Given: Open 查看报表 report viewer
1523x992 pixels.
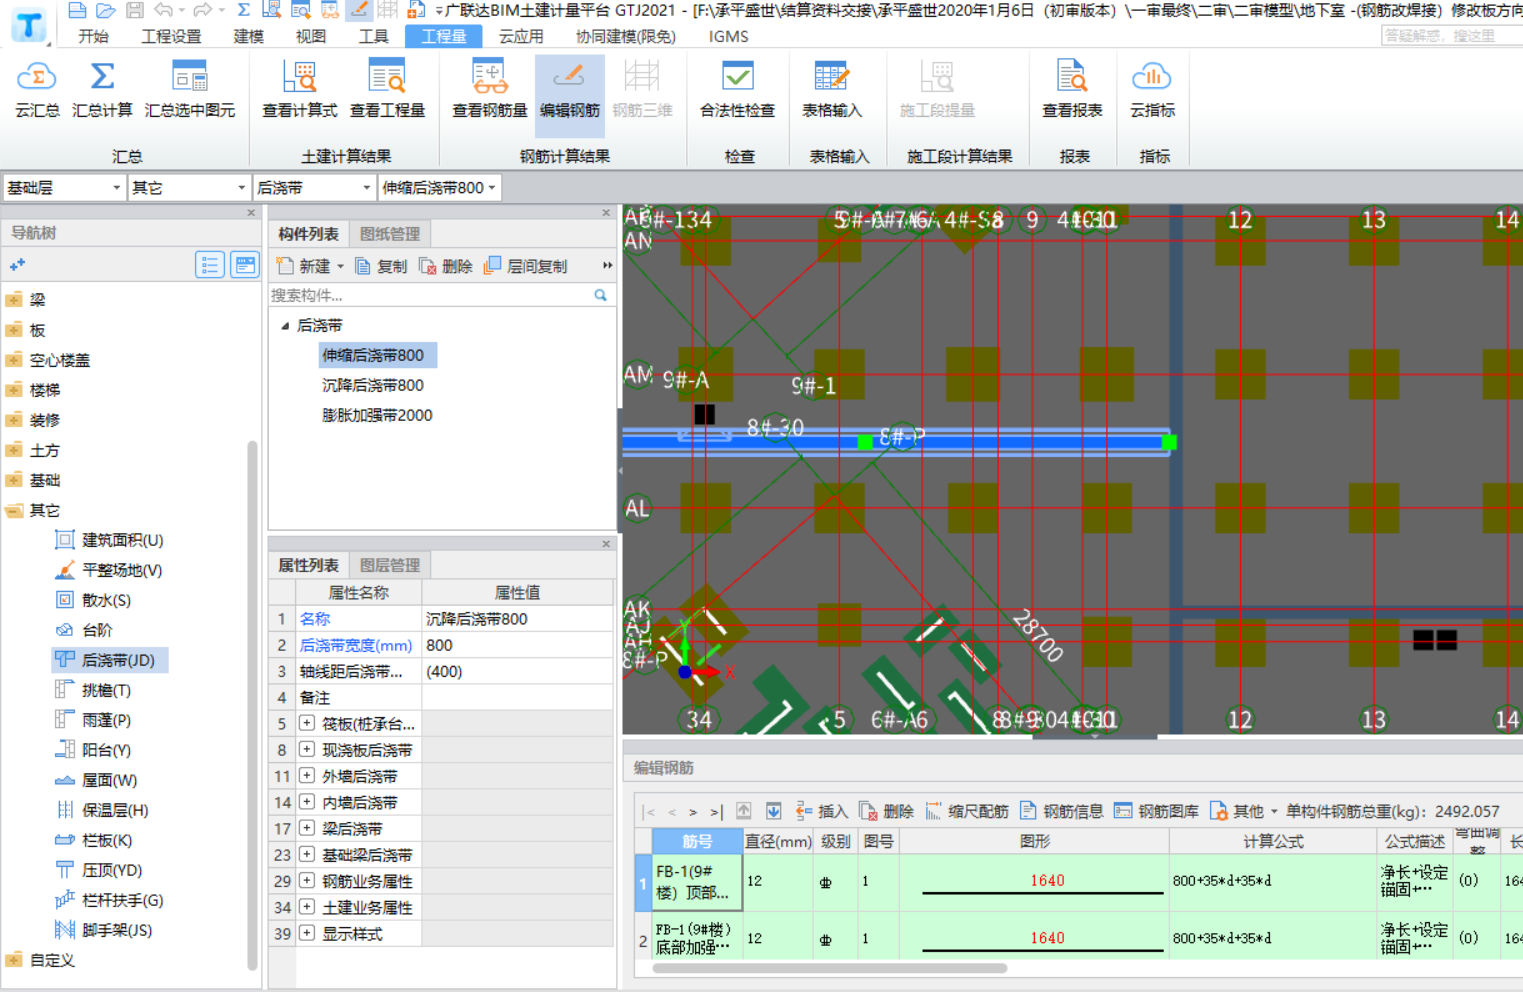Looking at the screenshot, I should tap(1072, 90).
